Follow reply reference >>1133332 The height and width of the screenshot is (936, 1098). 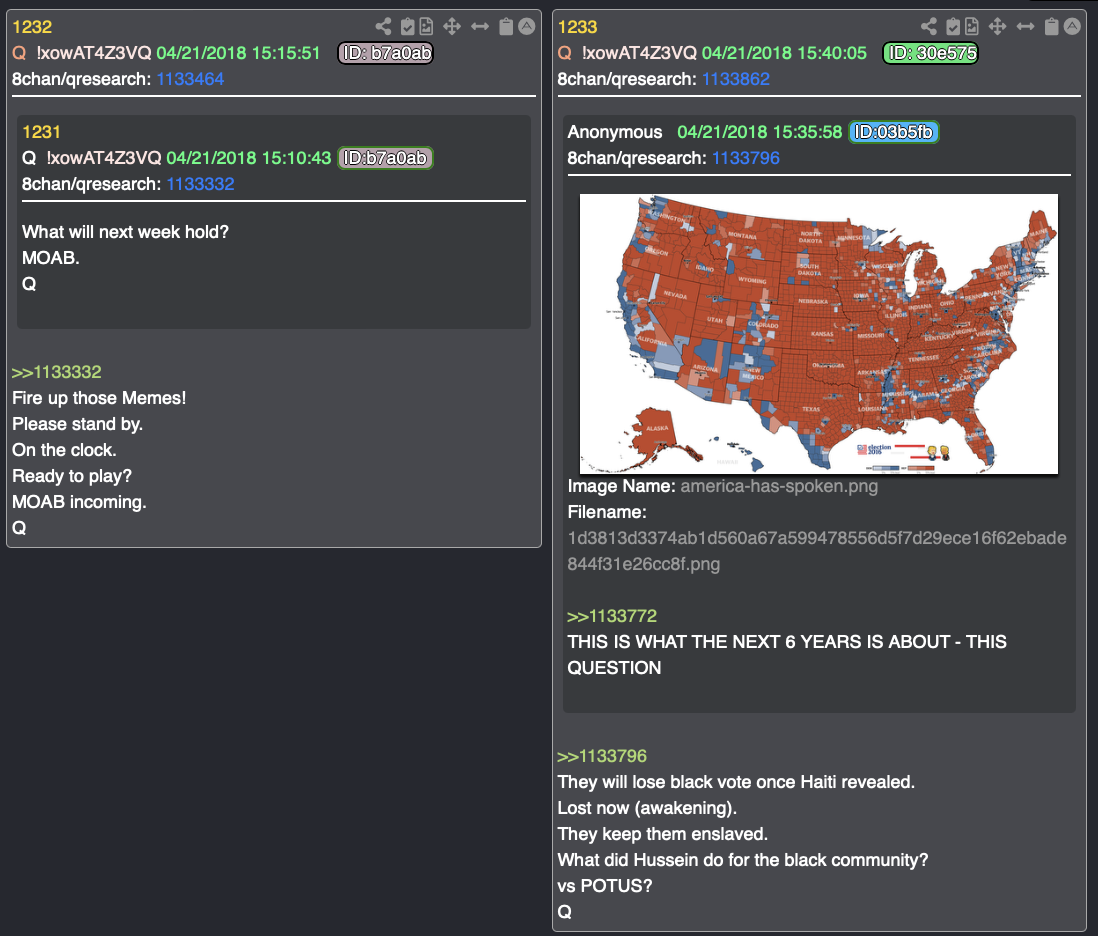pos(57,372)
